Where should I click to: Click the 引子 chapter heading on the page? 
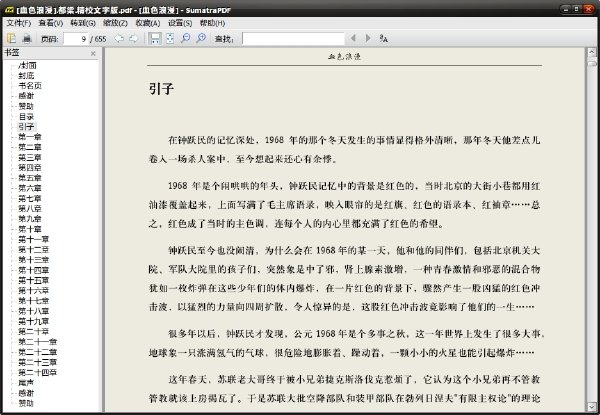[161, 89]
